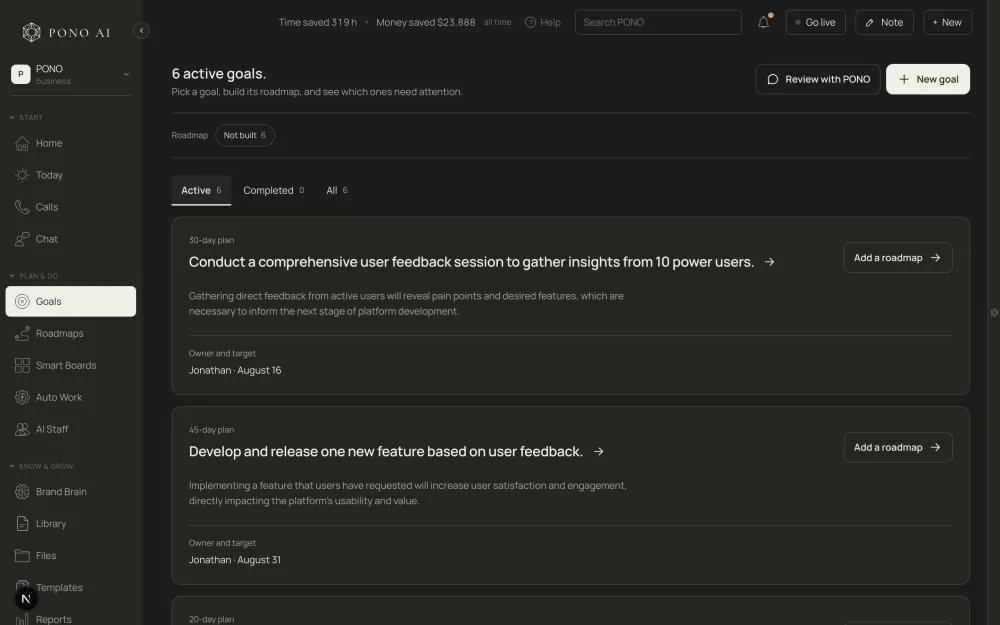Switch to the Completed tab
This screenshot has width=1000, height=625.
[x=274, y=190]
